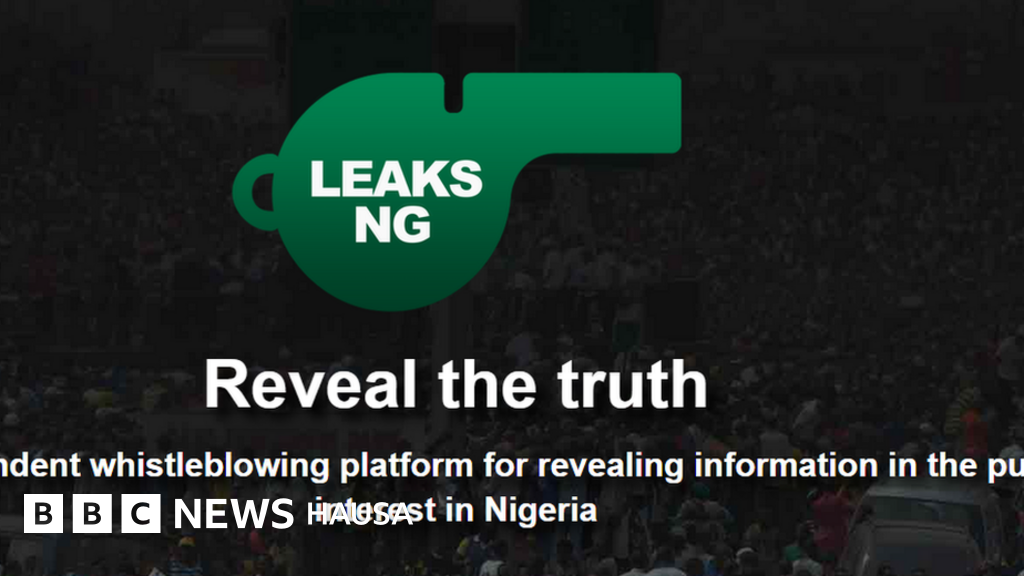1024x576 pixels.
Task: Click the word 'truth' in the heading
Action: coord(632,385)
